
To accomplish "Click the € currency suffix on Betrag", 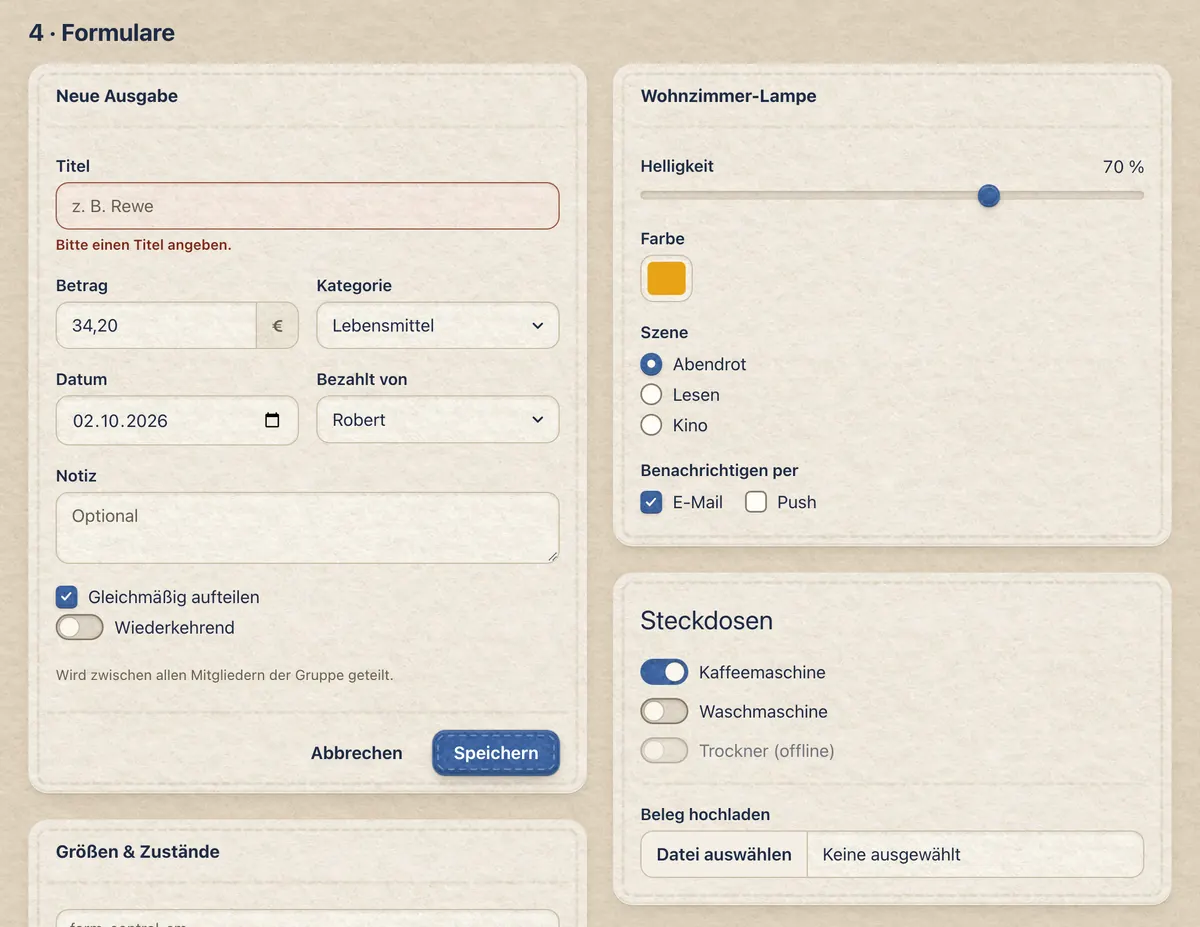I will point(278,326).
